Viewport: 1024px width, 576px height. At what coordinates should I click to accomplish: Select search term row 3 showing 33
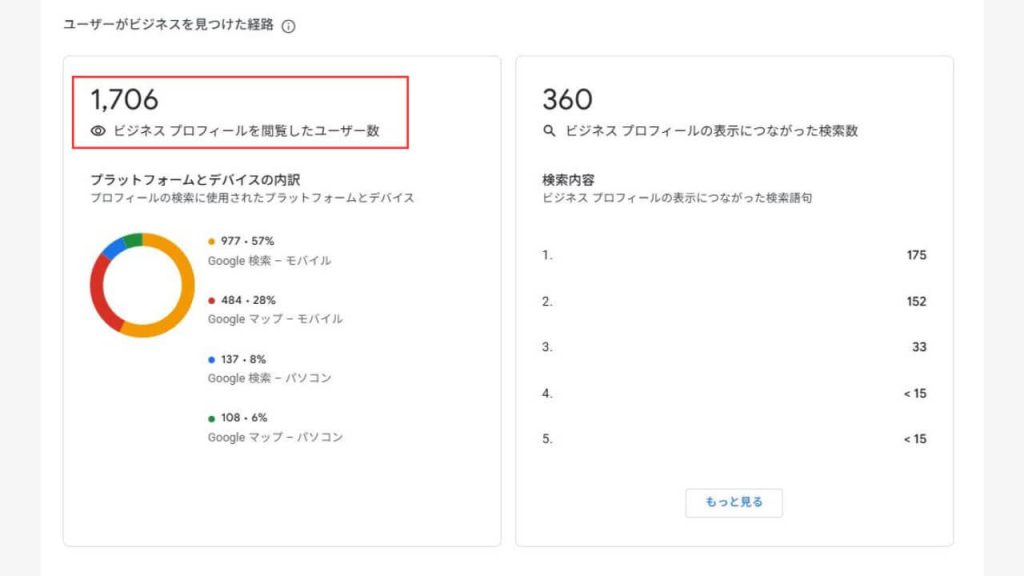click(x=730, y=347)
